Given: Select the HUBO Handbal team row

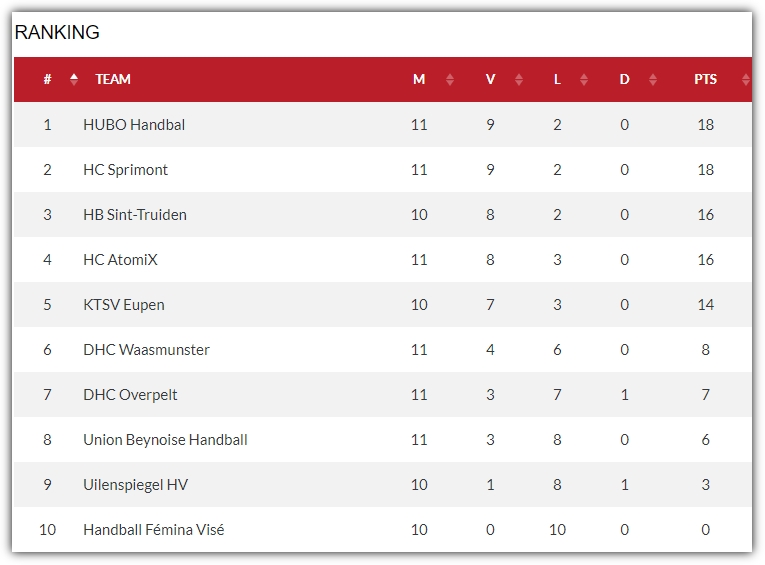Looking at the screenshot, I should [382, 124].
